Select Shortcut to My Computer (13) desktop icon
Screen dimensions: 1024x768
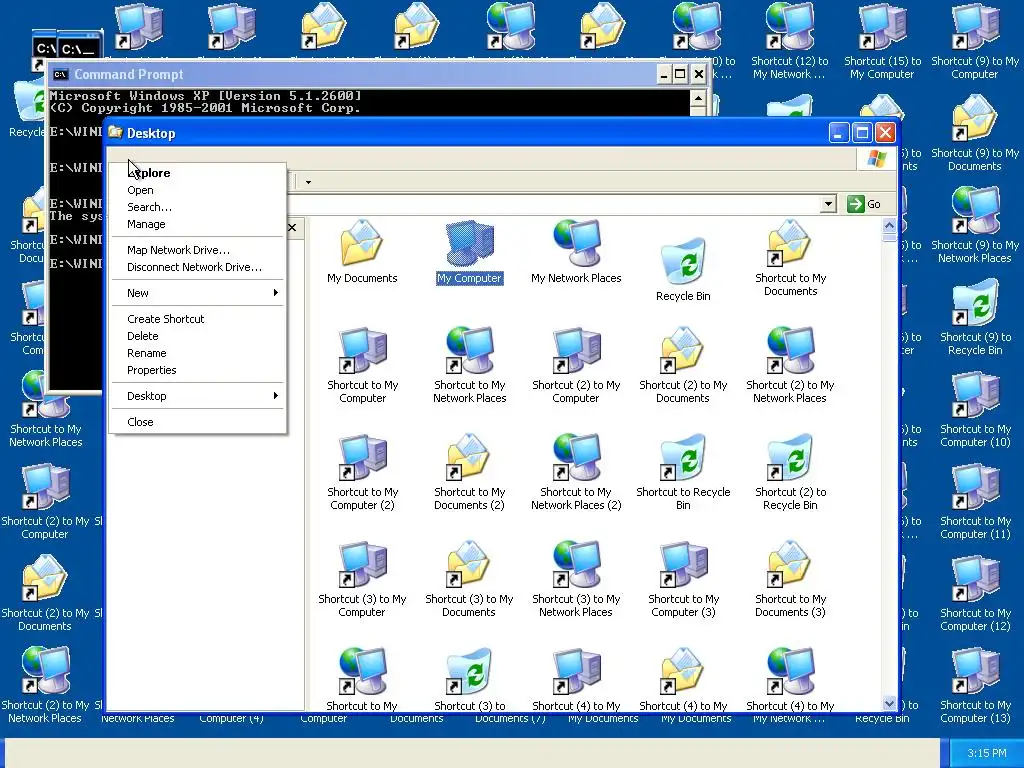point(975,686)
